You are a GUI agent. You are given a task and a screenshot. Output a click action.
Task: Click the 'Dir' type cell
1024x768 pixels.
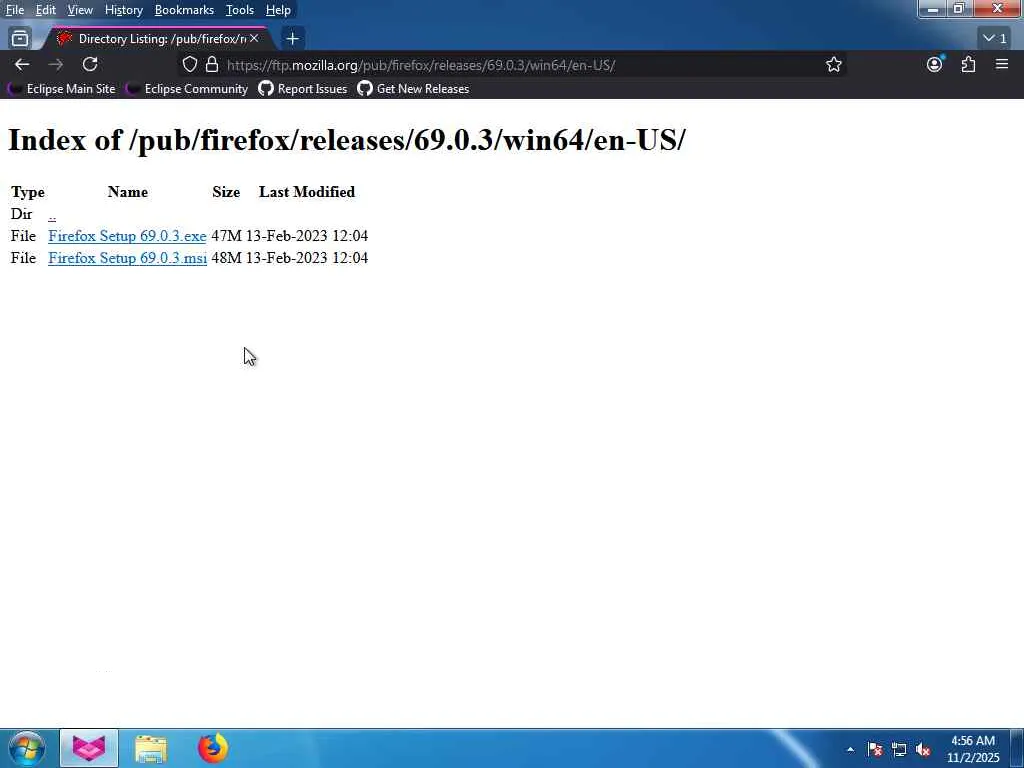click(22, 214)
